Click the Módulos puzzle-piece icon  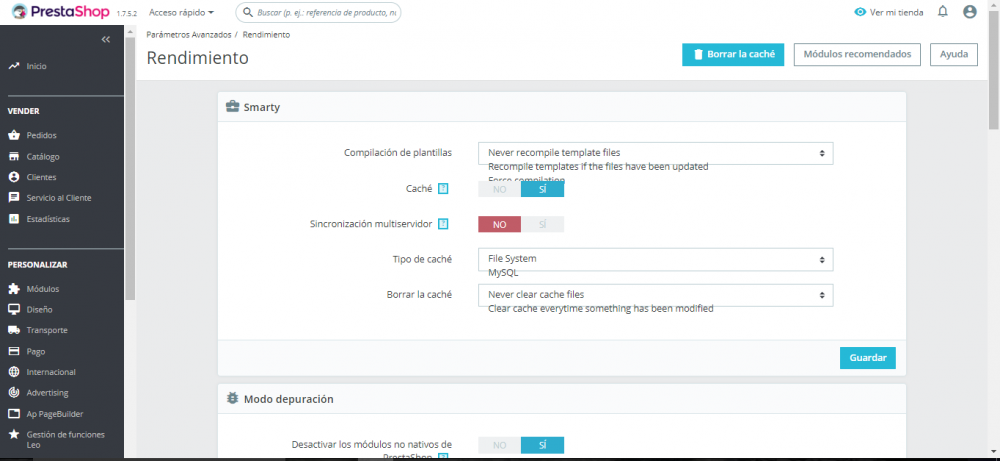pyautogui.click(x=14, y=289)
